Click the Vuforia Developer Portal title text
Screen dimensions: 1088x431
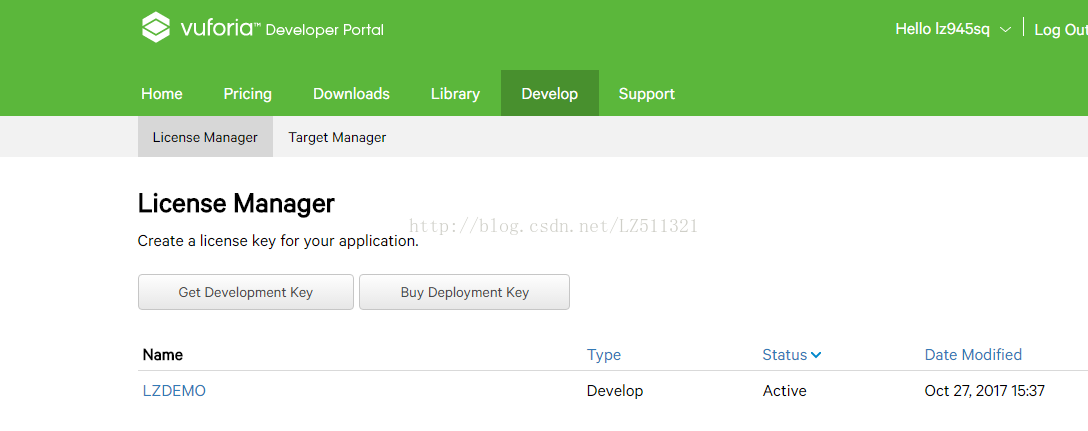point(282,29)
